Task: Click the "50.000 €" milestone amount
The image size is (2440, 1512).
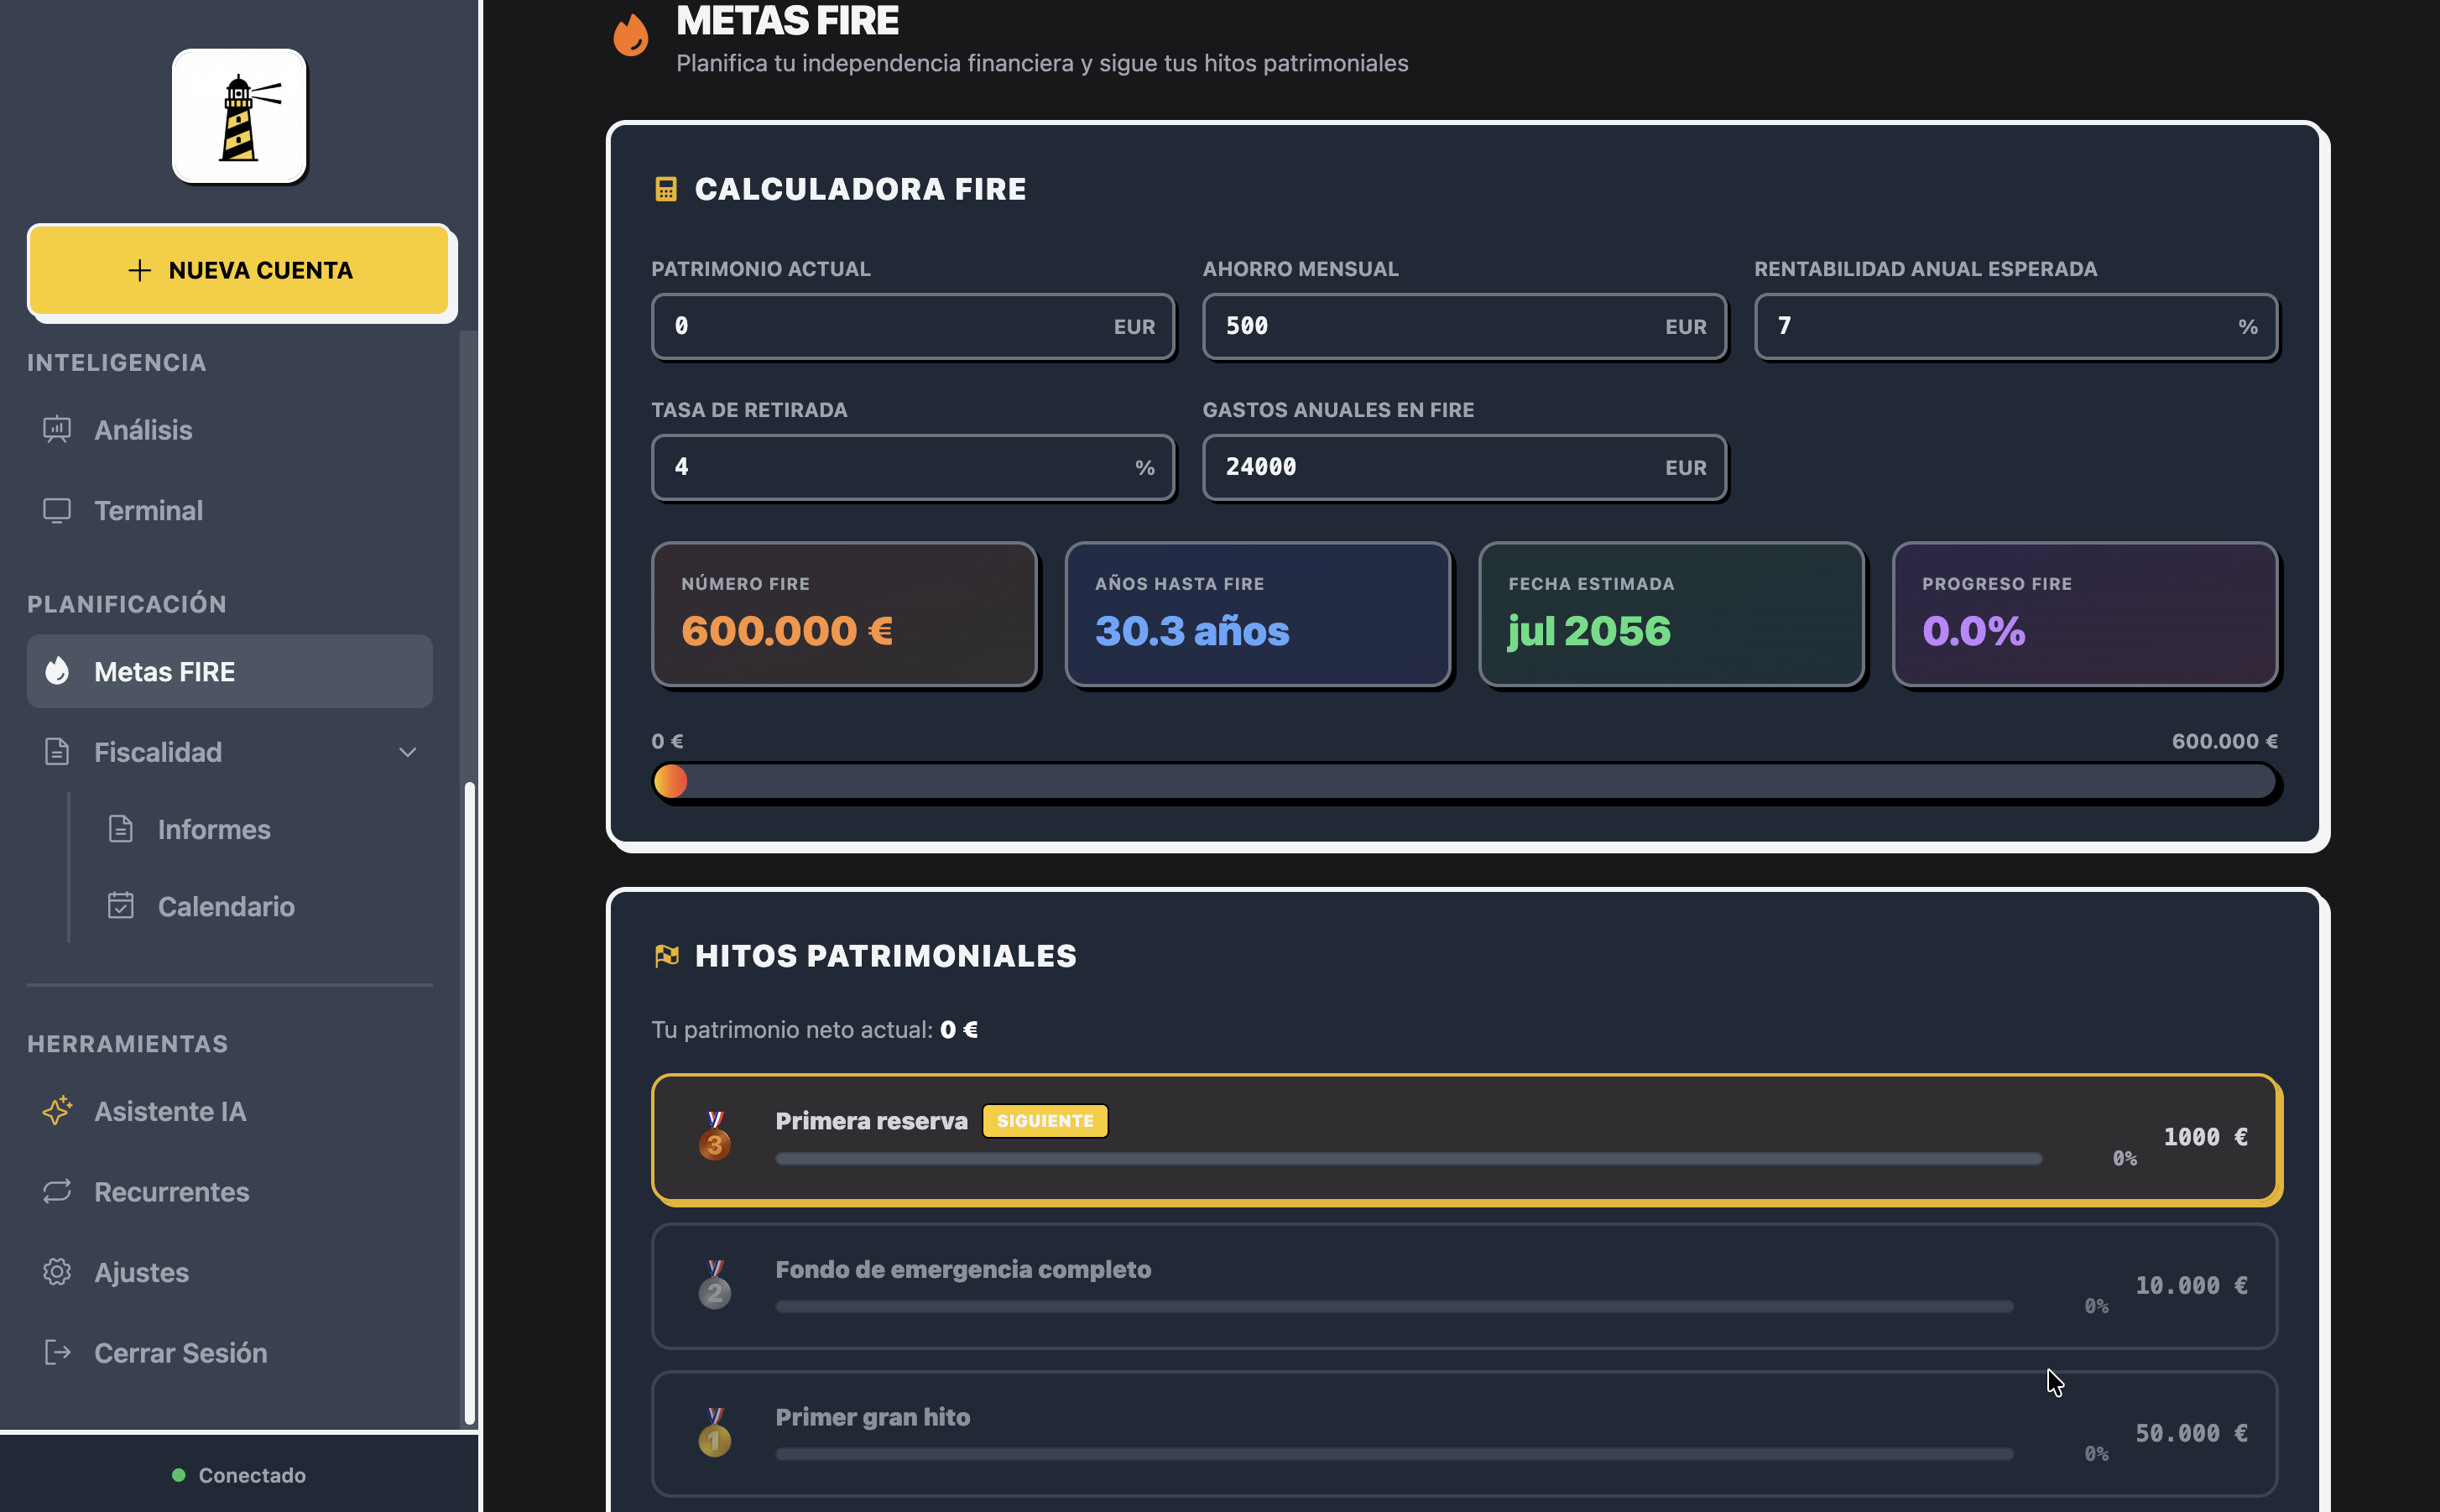Action: coord(2192,1433)
